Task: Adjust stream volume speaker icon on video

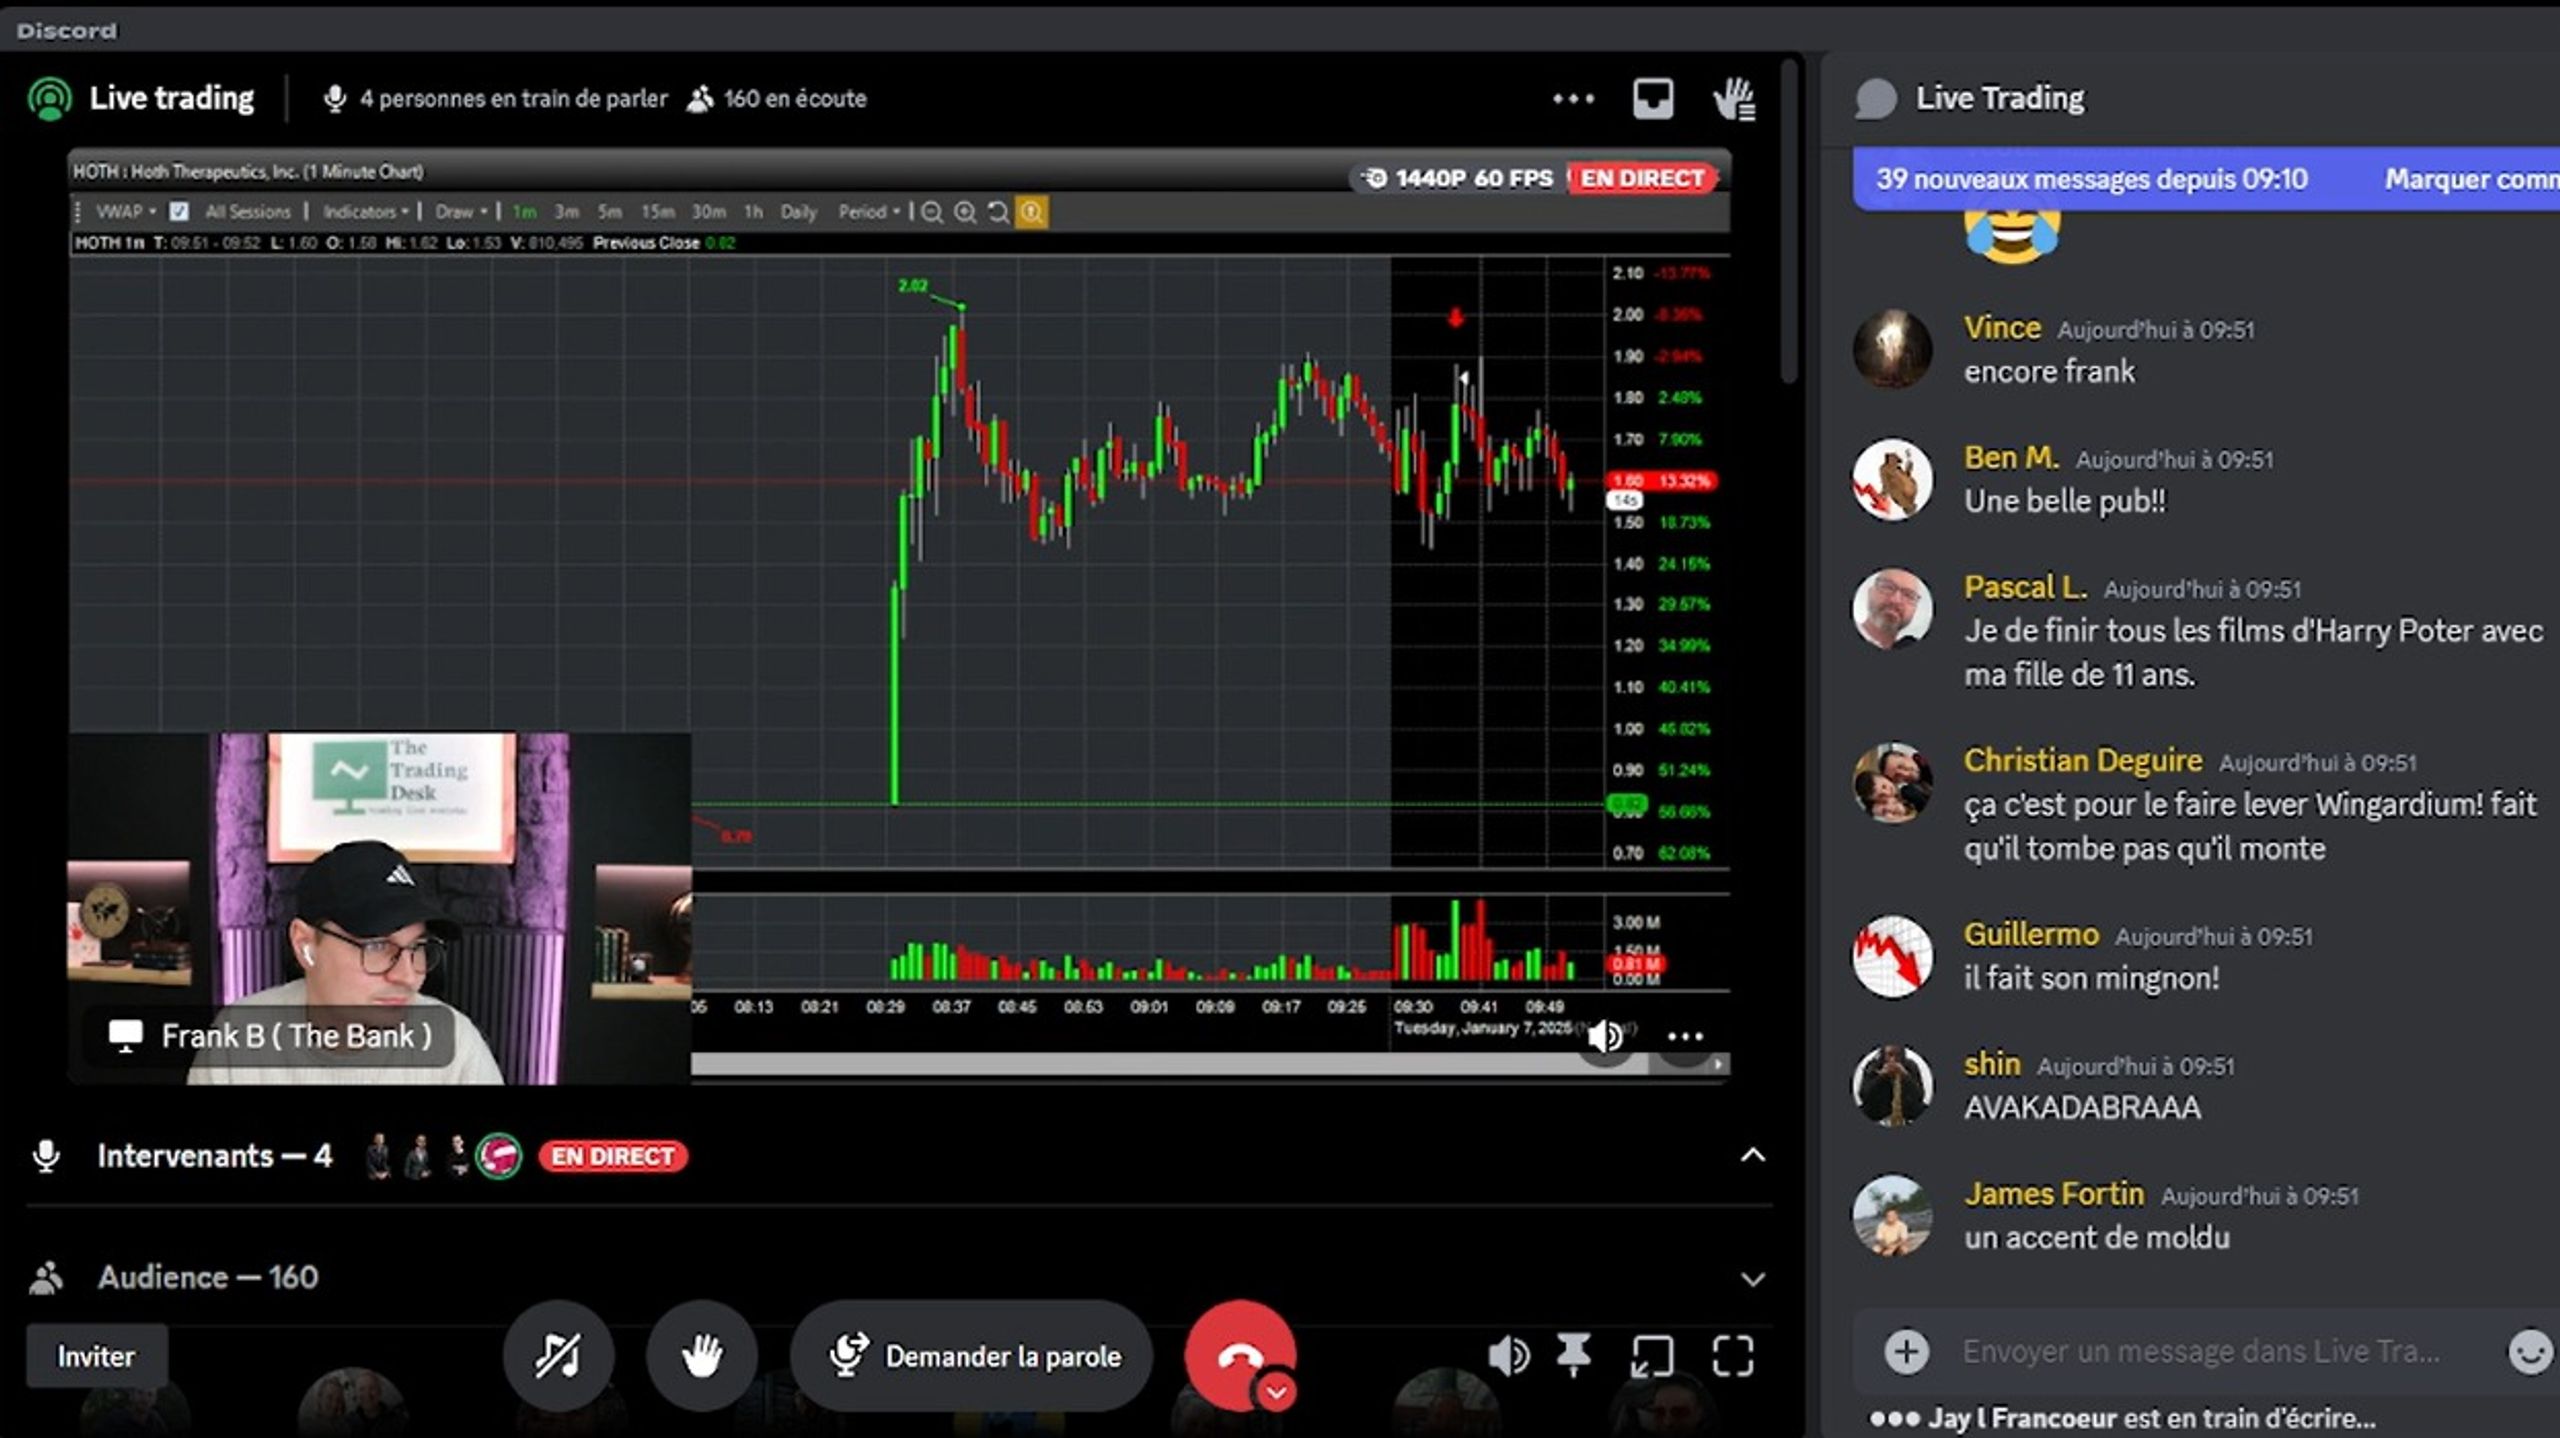Action: point(1605,1037)
